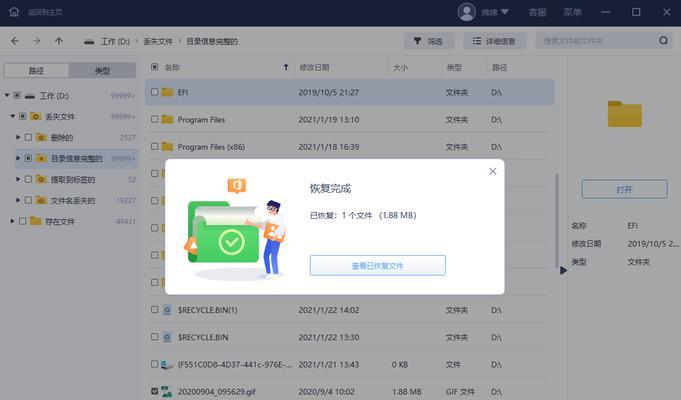Expand the 存在文件 tree node

coord(13,221)
